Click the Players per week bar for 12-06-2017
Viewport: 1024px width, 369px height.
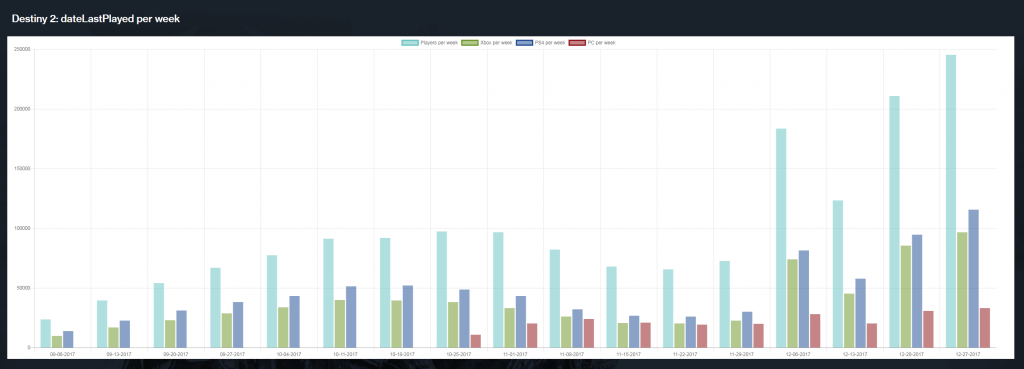(x=781, y=238)
